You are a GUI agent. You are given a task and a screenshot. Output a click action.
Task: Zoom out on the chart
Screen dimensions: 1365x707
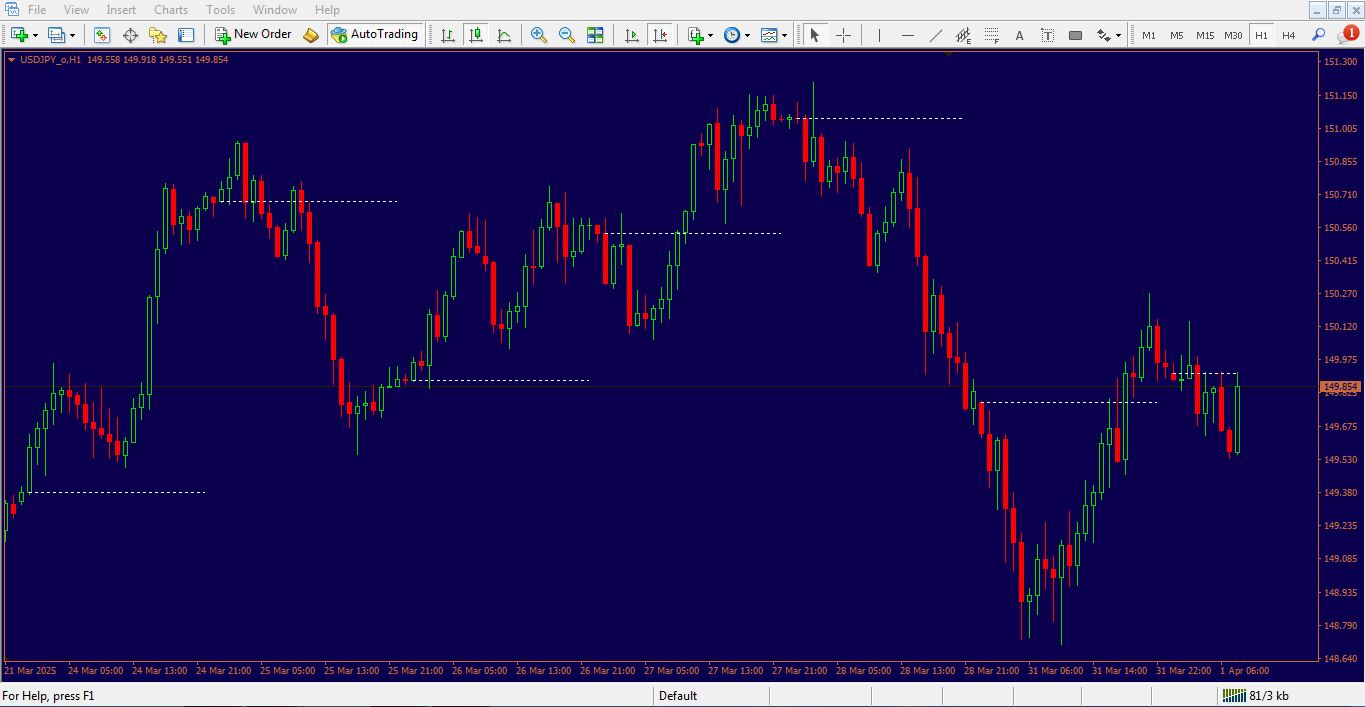click(x=567, y=35)
